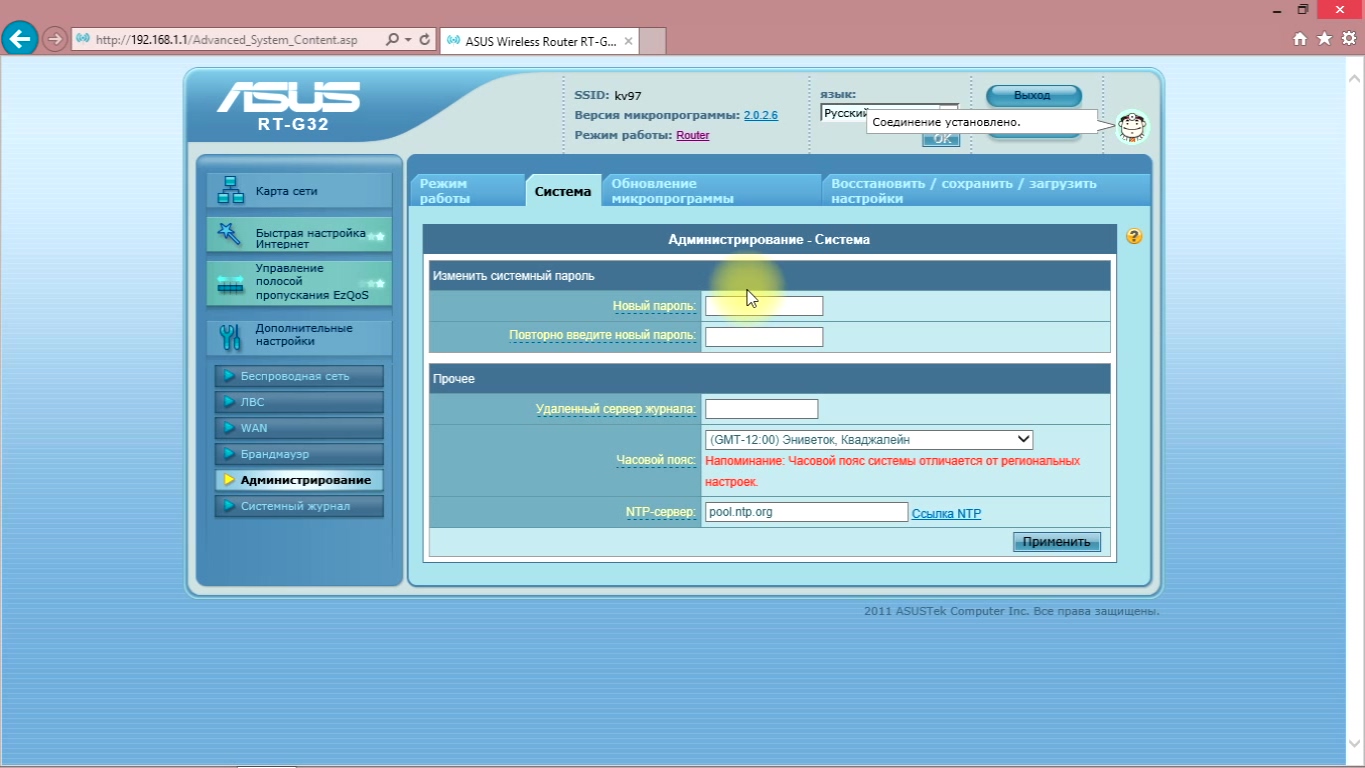Select the Система tab
Viewport: 1365px width, 768px height.
coord(563,191)
